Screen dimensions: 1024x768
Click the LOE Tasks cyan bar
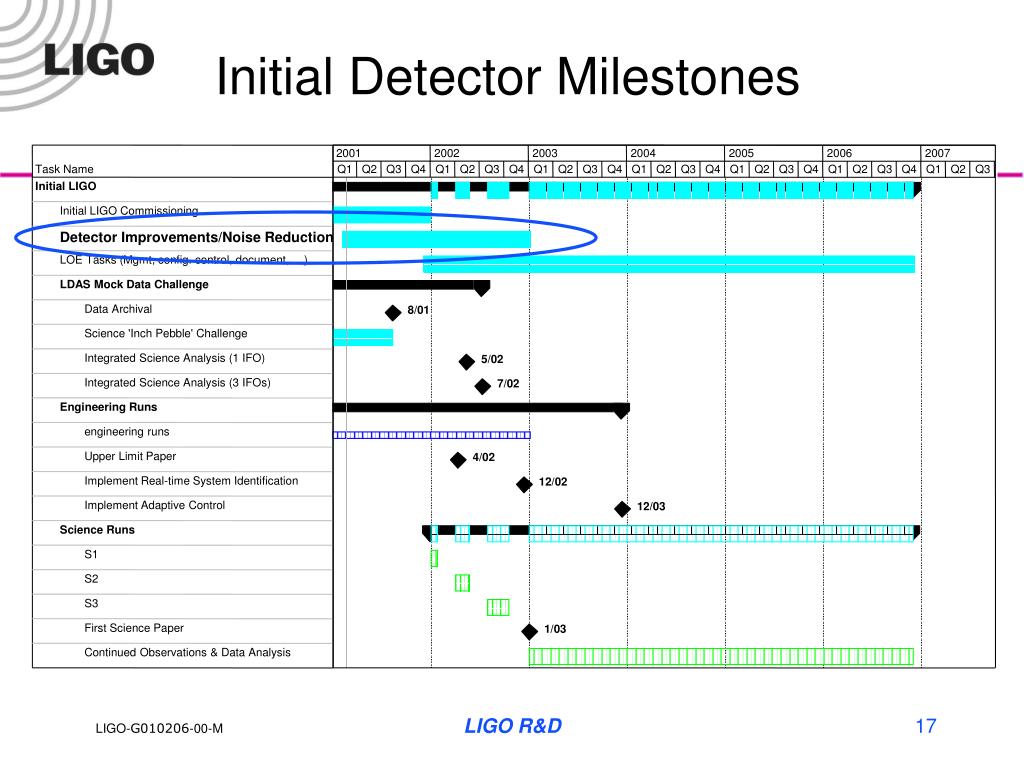pos(669,264)
